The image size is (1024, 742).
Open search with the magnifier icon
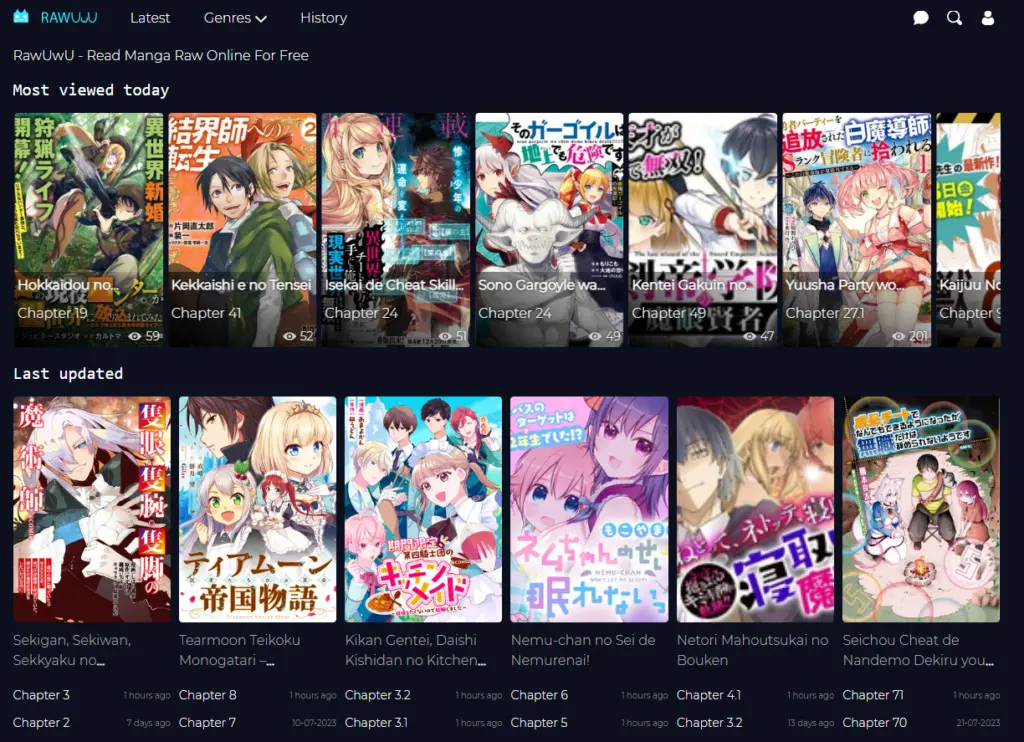click(954, 18)
